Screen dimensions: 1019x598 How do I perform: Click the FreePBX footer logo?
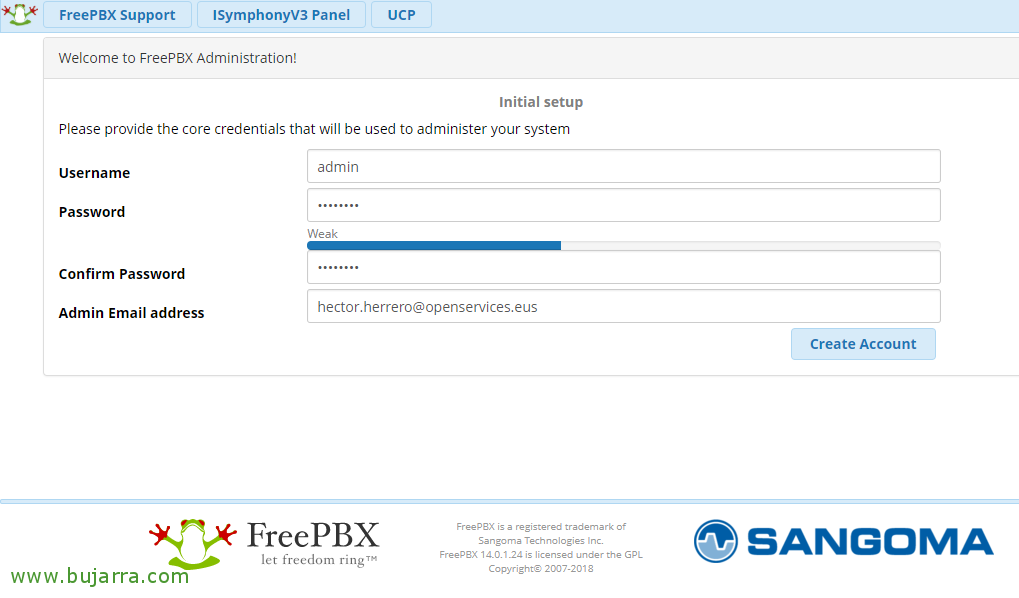[x=264, y=543]
